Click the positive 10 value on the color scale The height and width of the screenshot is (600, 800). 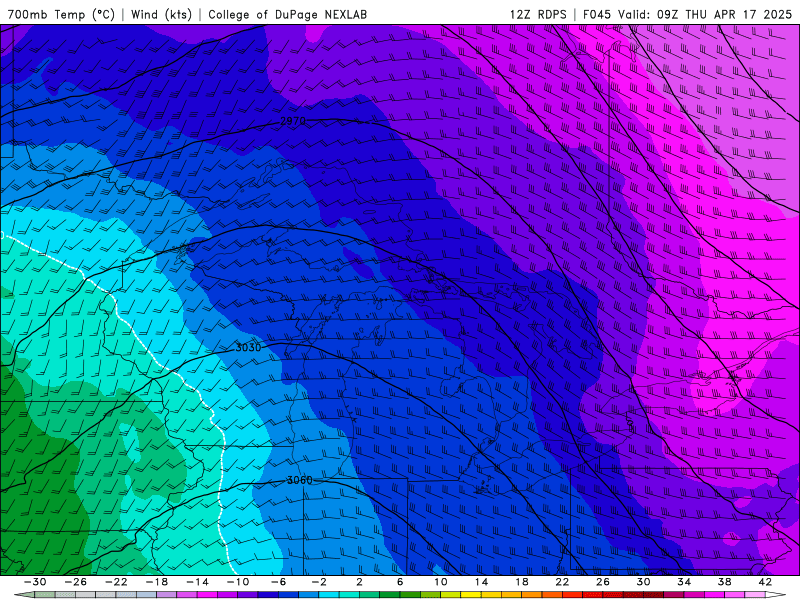click(441, 582)
